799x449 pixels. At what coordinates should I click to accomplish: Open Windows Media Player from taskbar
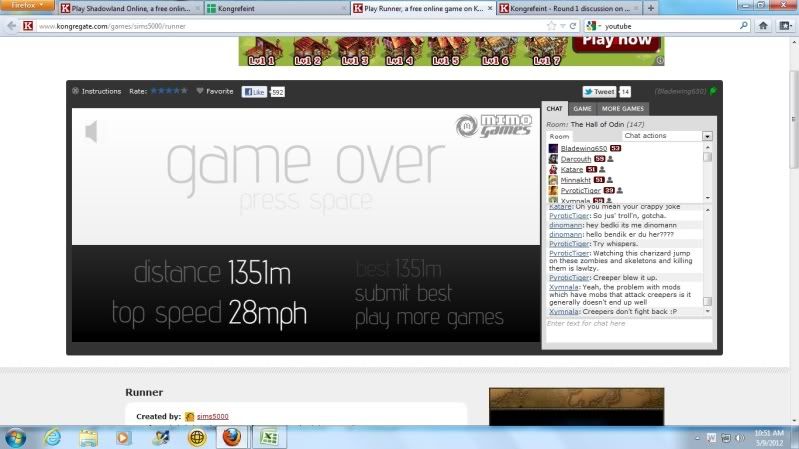pyautogui.click(x=123, y=438)
